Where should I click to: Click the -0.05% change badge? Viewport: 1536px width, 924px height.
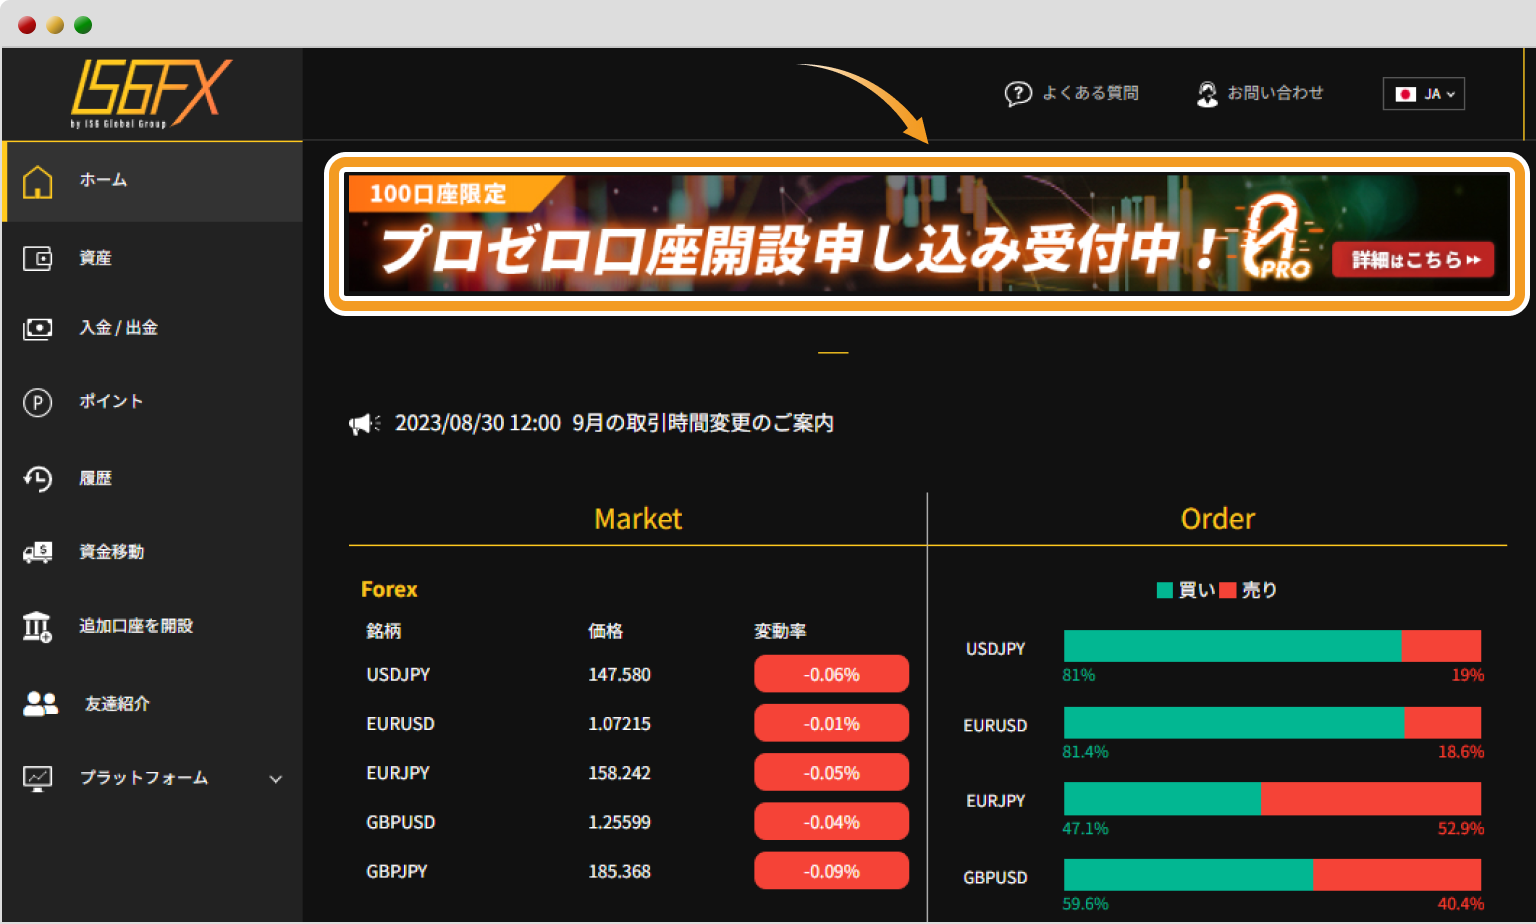point(831,772)
